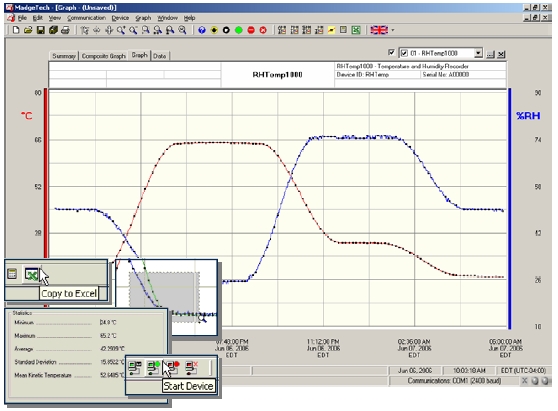Image resolution: width=558 pixels, height=411 pixels.
Task: Open the View menu
Action: (54, 18)
